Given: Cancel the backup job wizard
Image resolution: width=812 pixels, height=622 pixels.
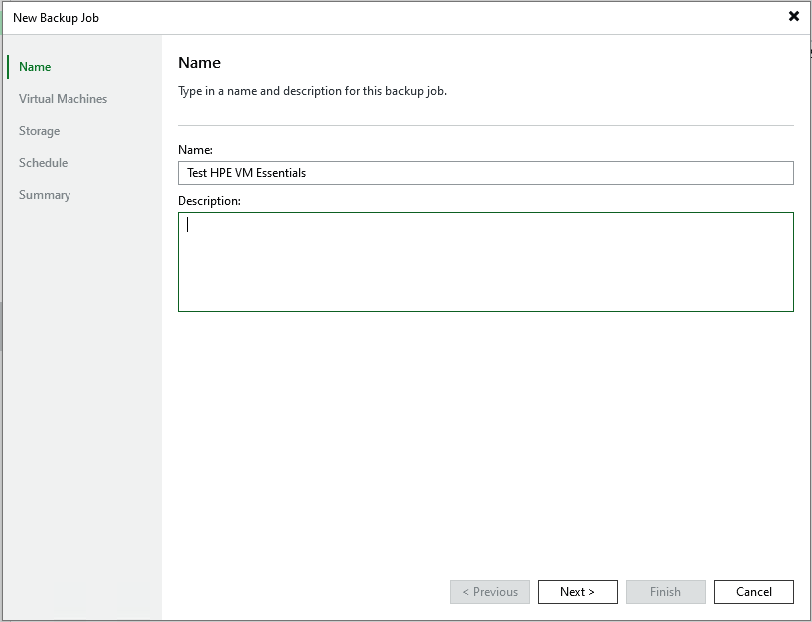Looking at the screenshot, I should [753, 592].
